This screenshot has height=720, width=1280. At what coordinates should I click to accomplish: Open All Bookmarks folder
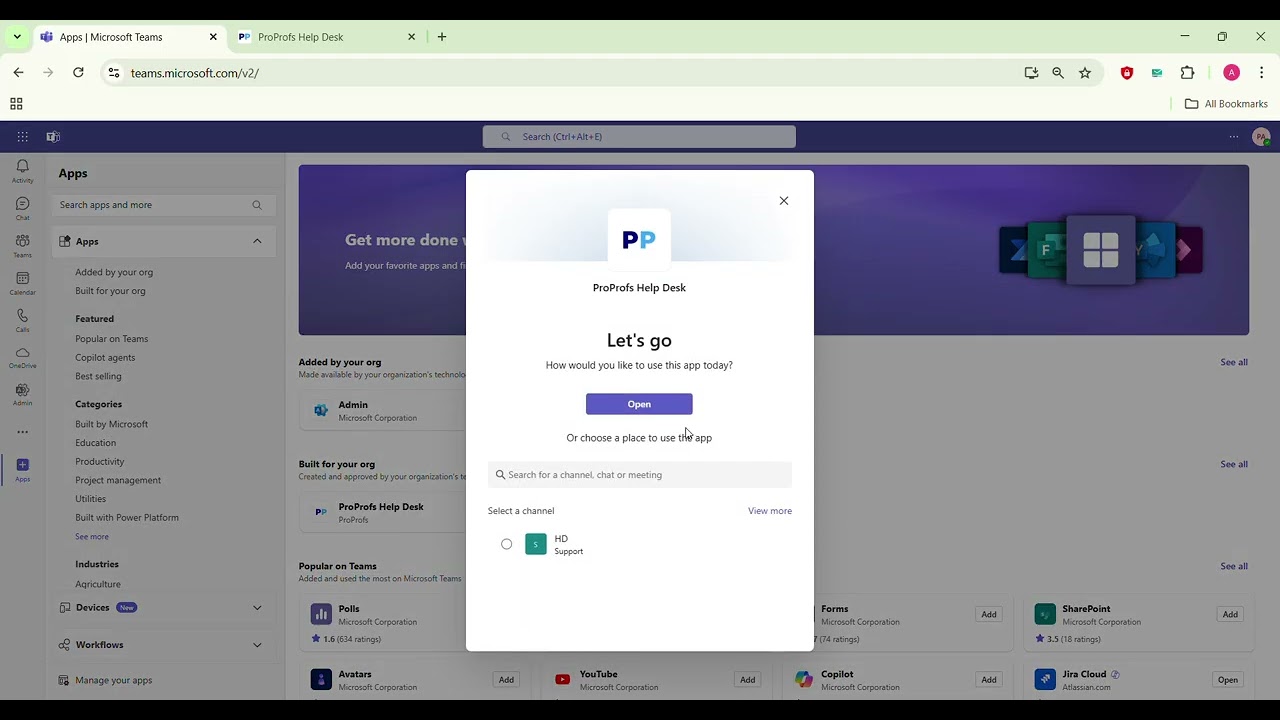click(x=1226, y=104)
